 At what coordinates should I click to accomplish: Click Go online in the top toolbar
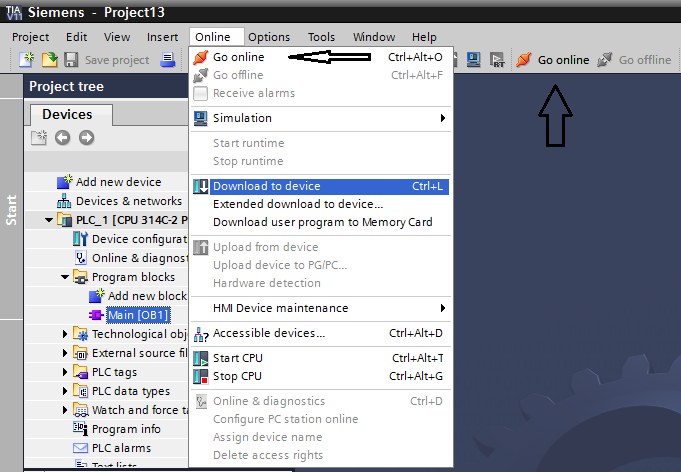pyautogui.click(x=553, y=60)
